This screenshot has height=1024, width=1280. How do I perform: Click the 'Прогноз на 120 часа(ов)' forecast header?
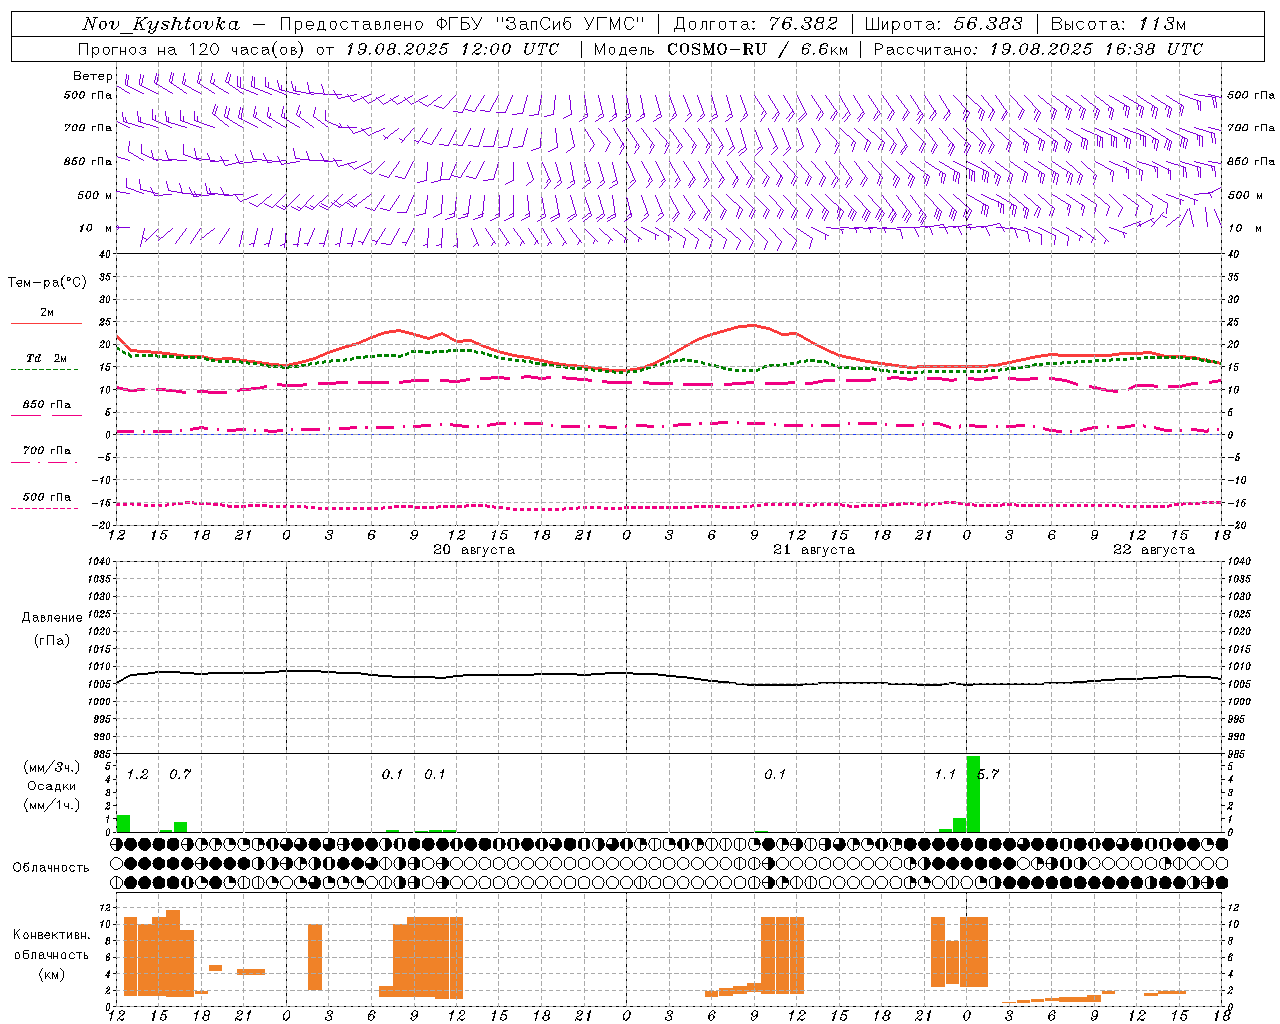tap(190, 49)
